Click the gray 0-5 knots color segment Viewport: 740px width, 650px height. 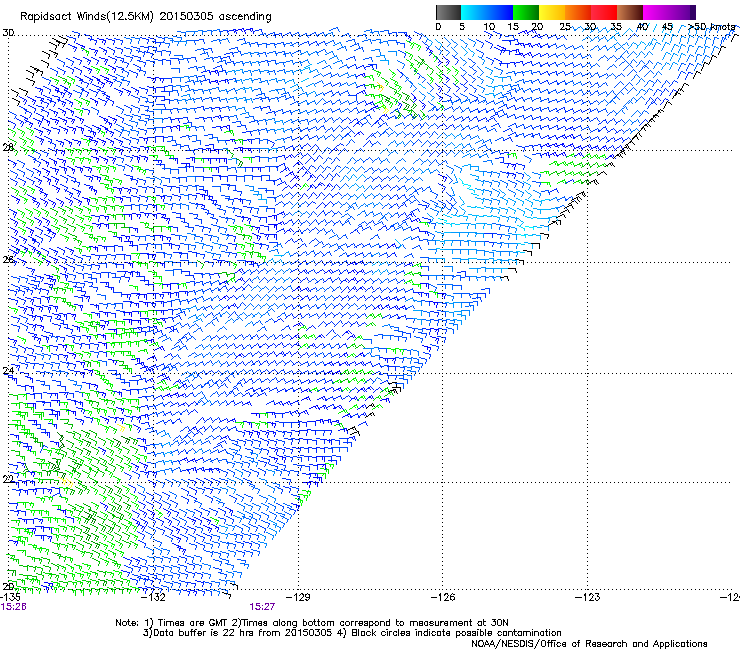[x=448, y=12]
